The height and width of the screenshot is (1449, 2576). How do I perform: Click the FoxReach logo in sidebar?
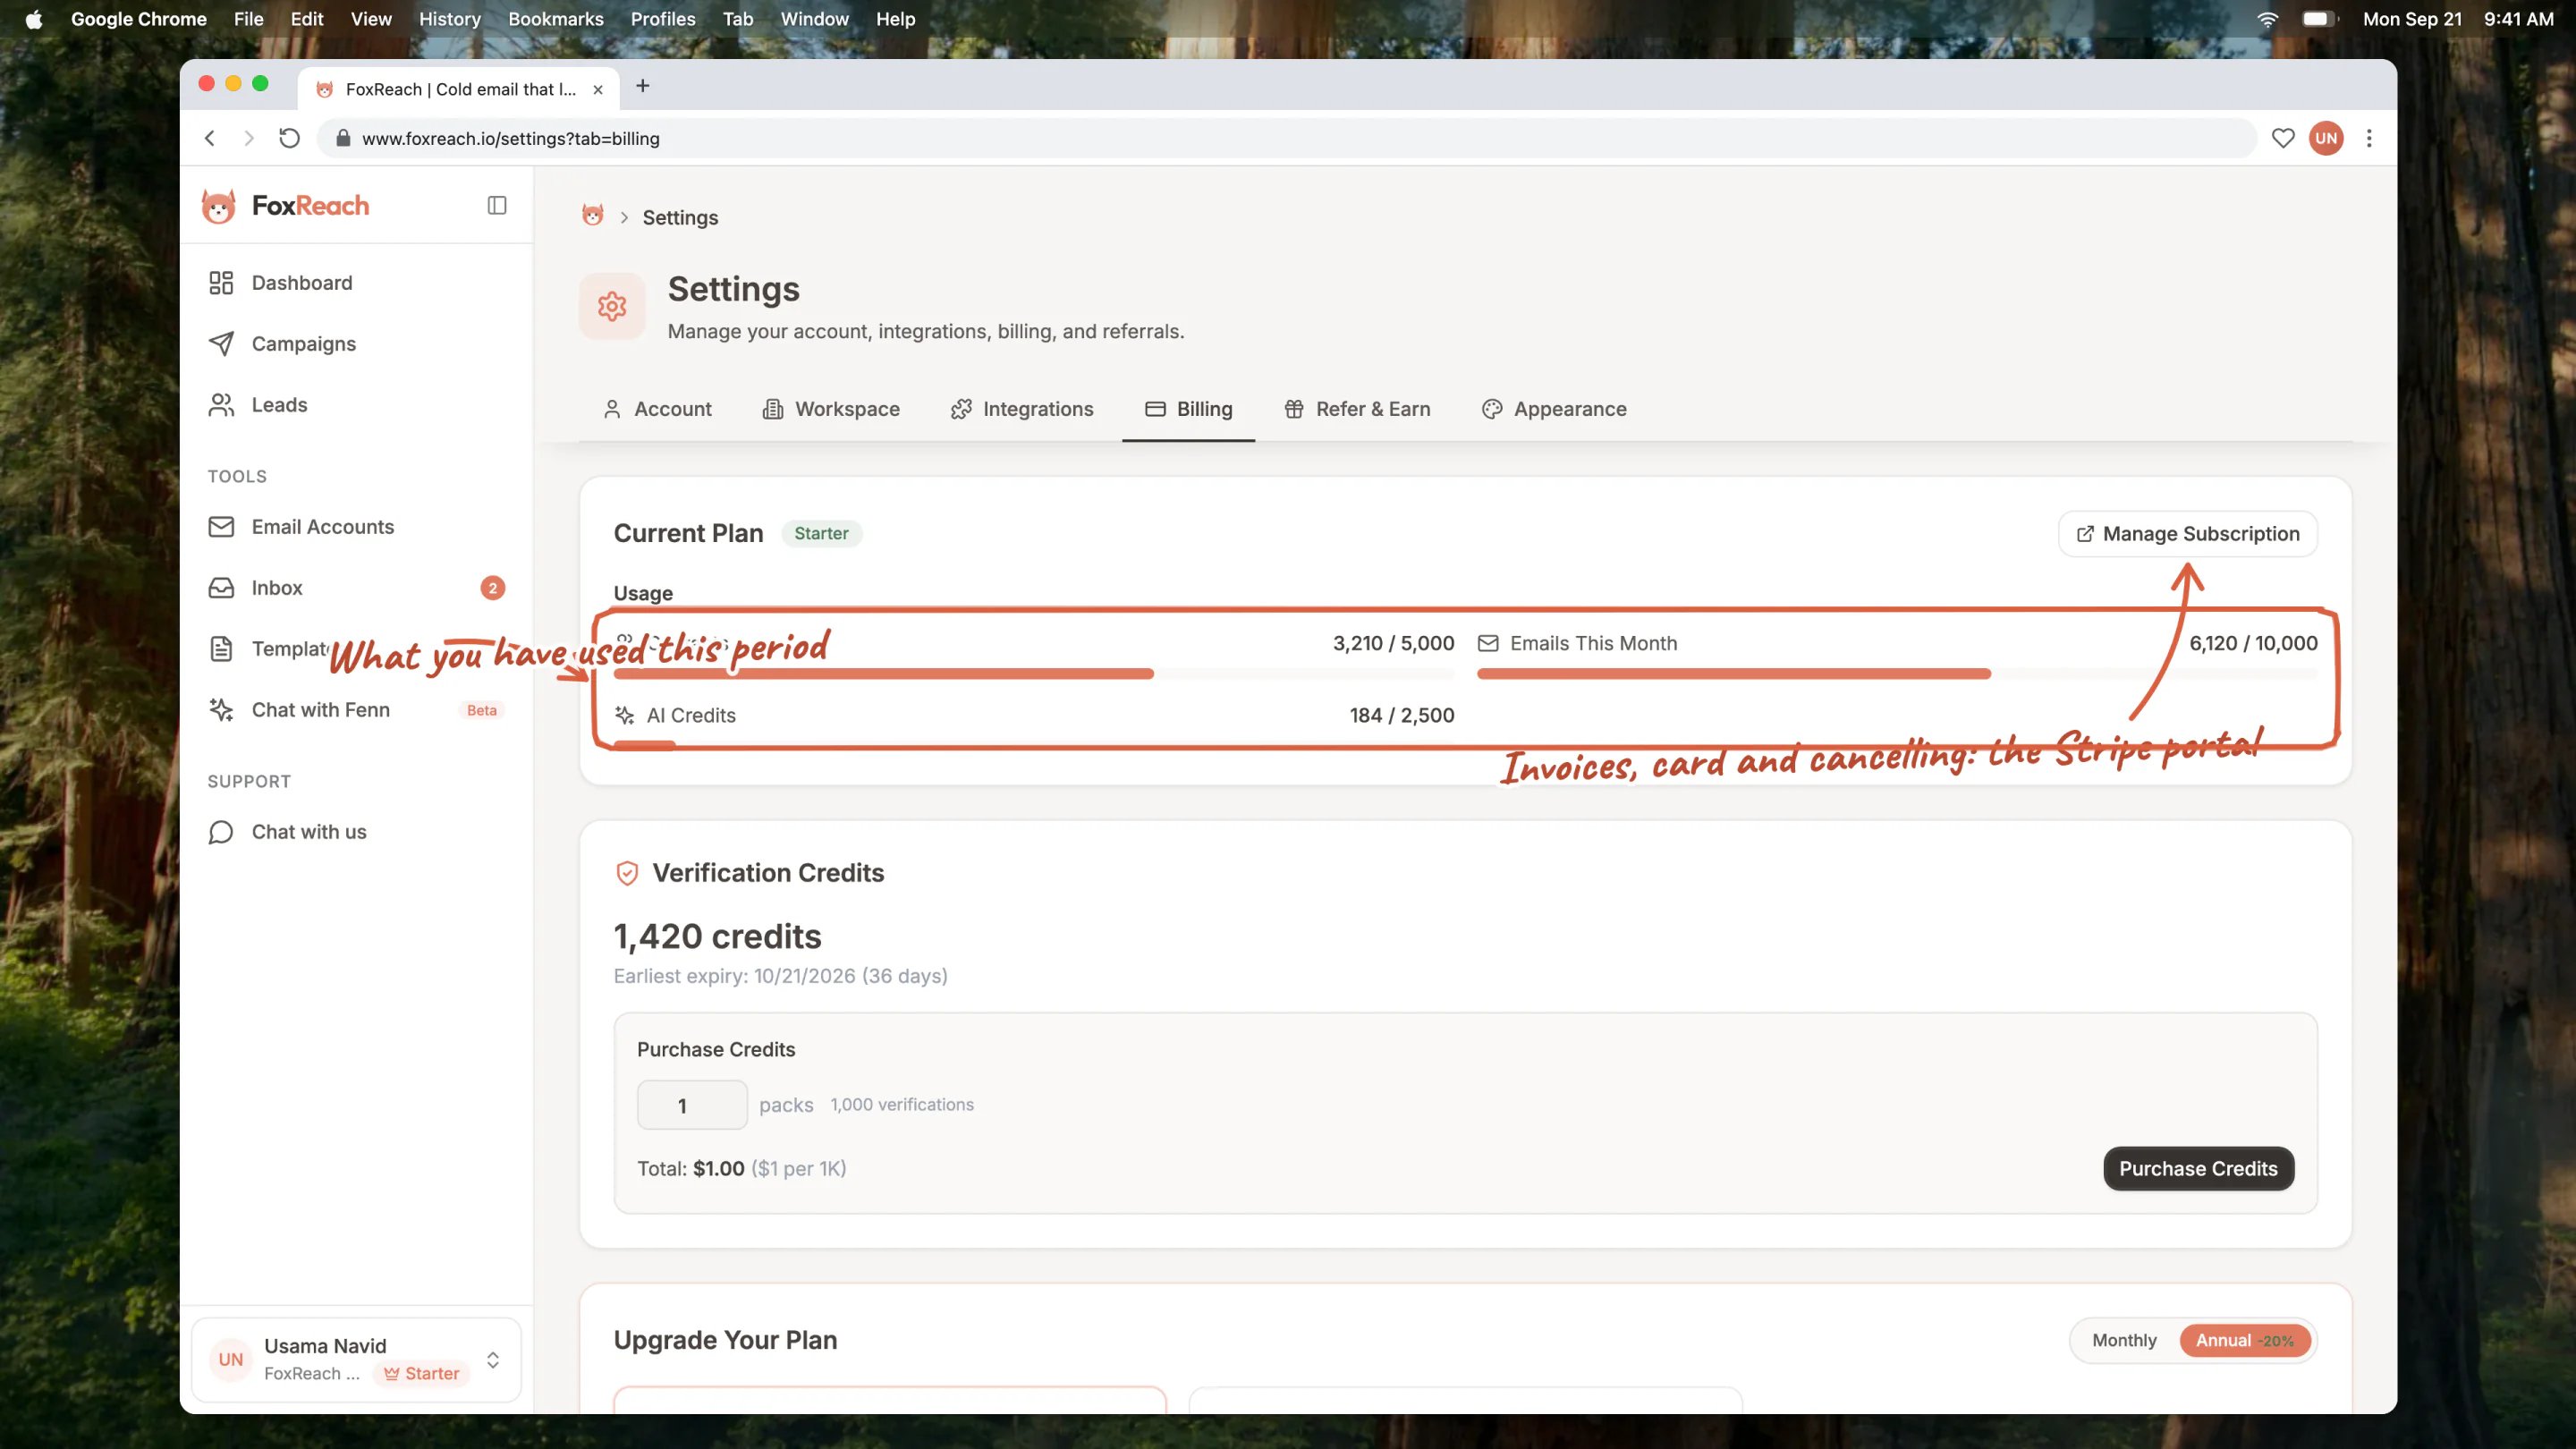pyautogui.click(x=286, y=206)
